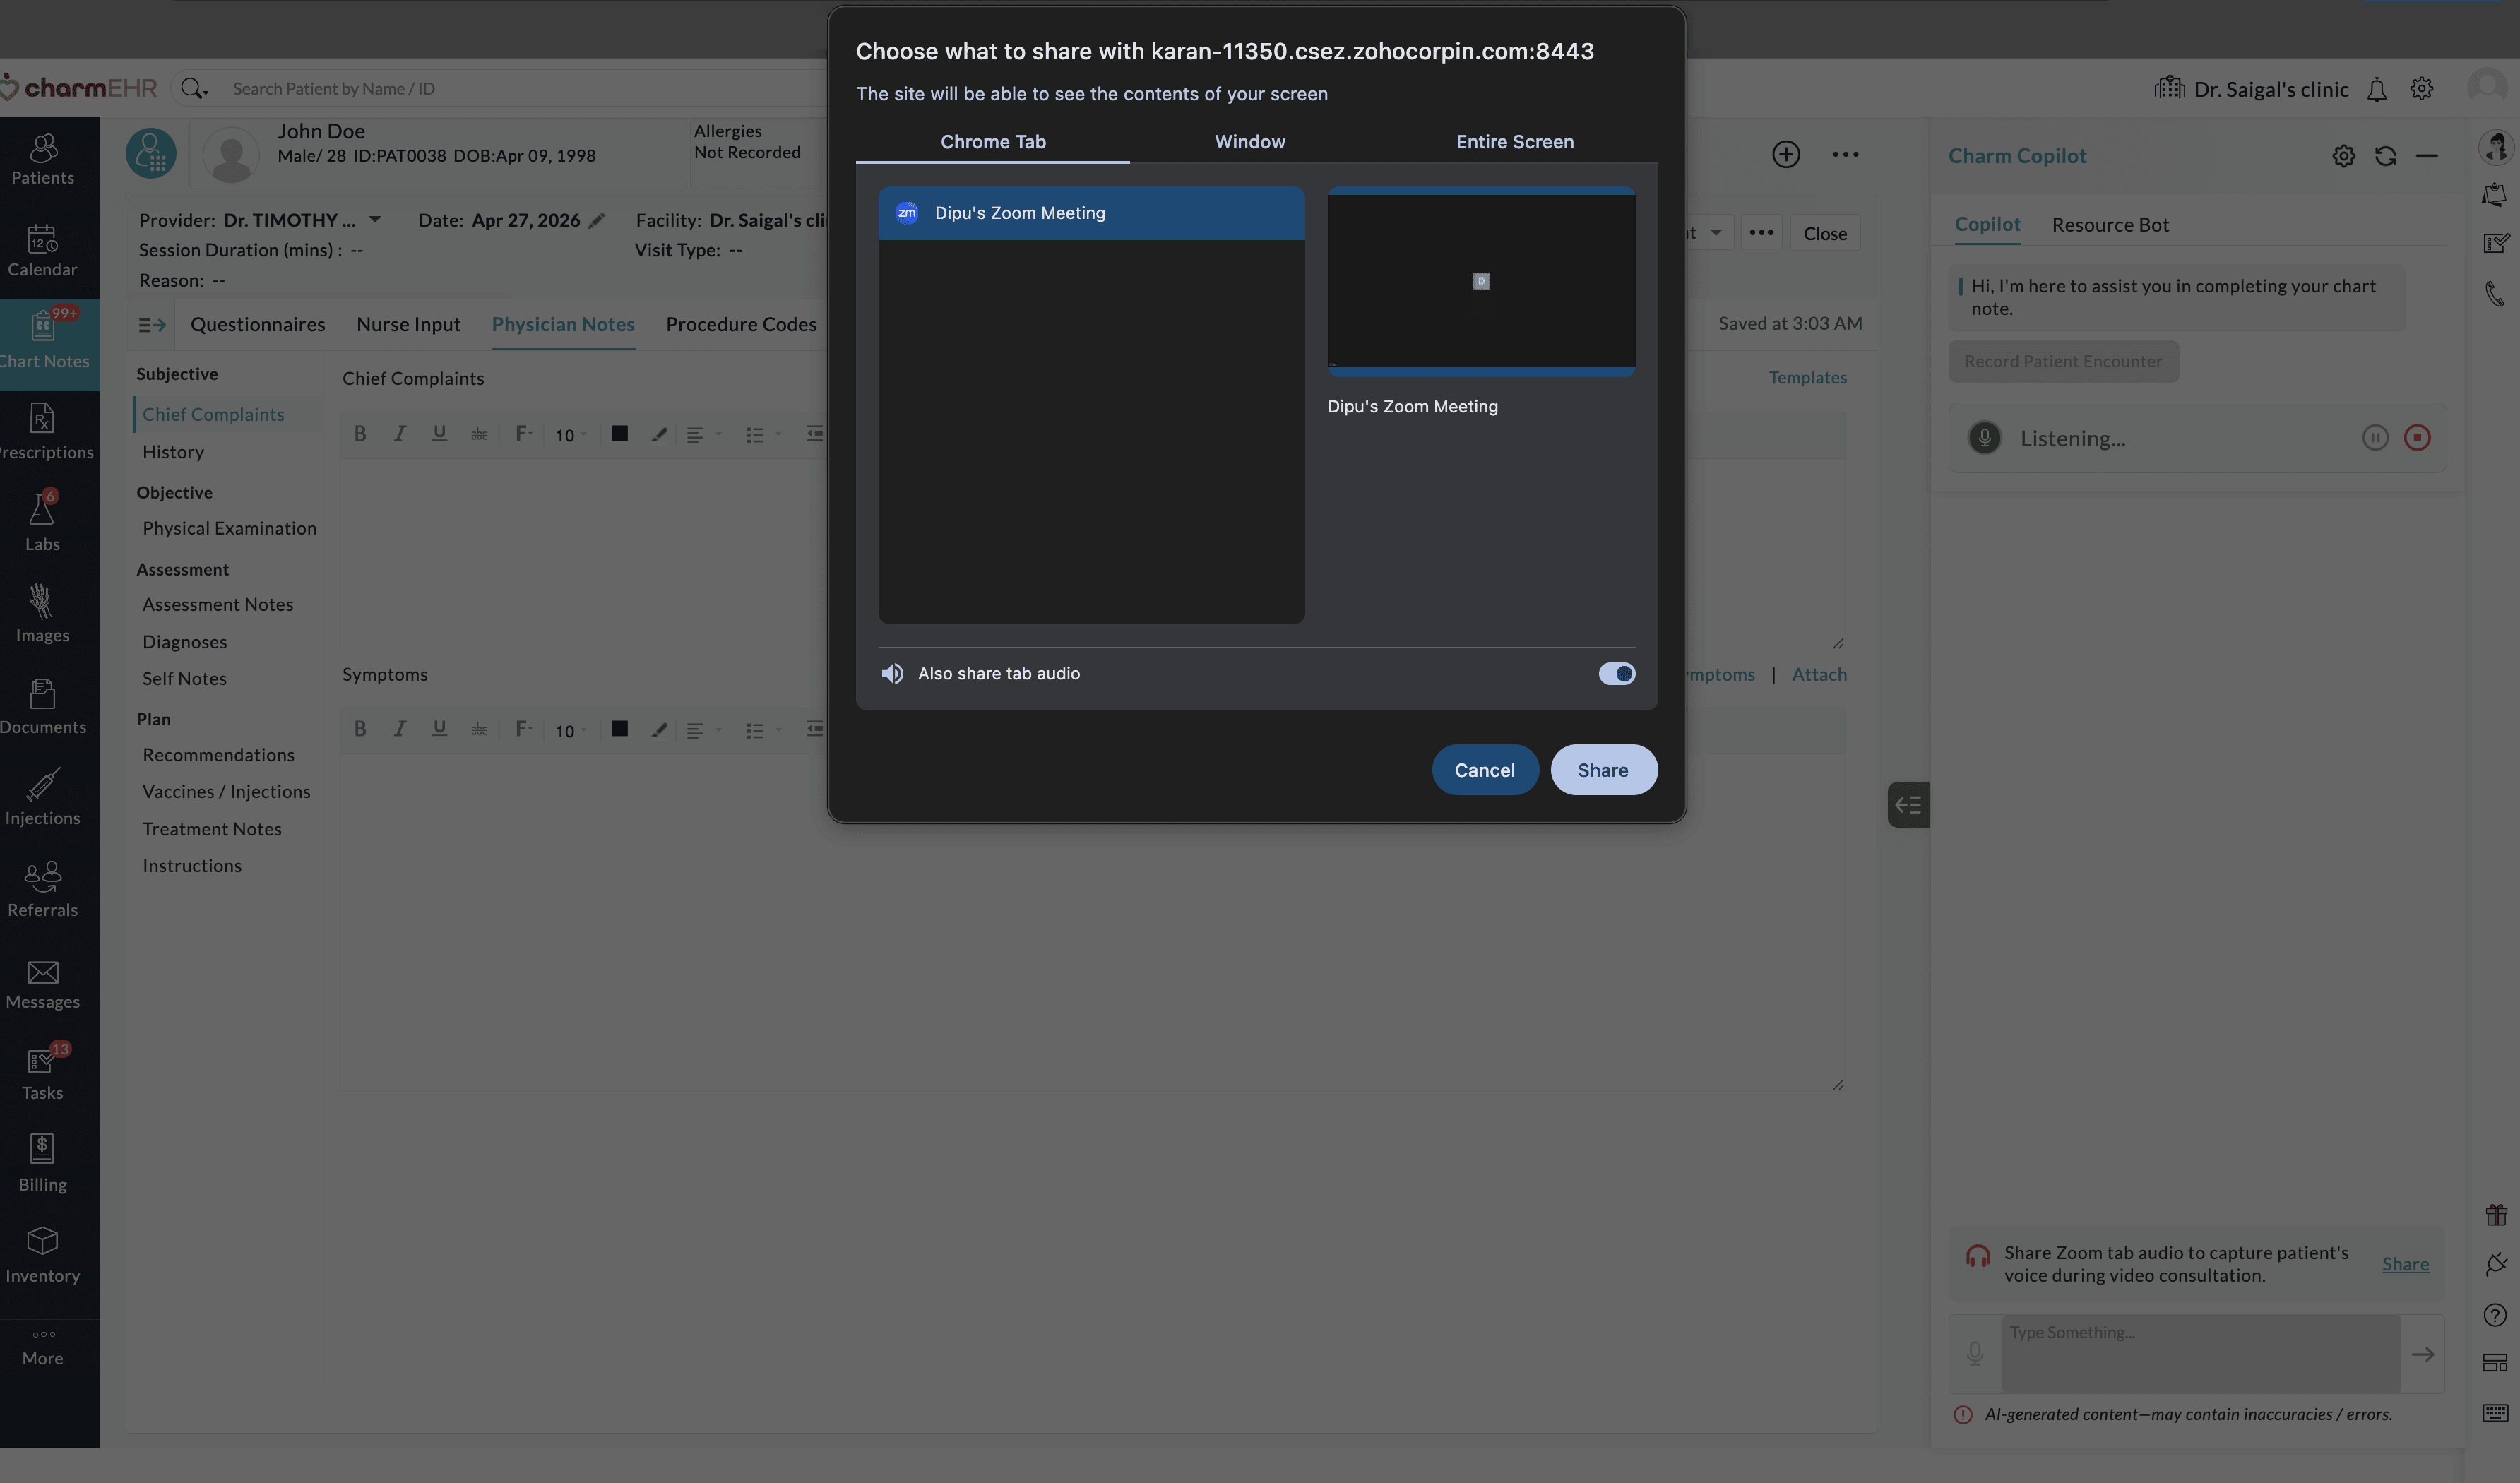
Task: Click the Search Patient by Name field
Action: [520, 89]
